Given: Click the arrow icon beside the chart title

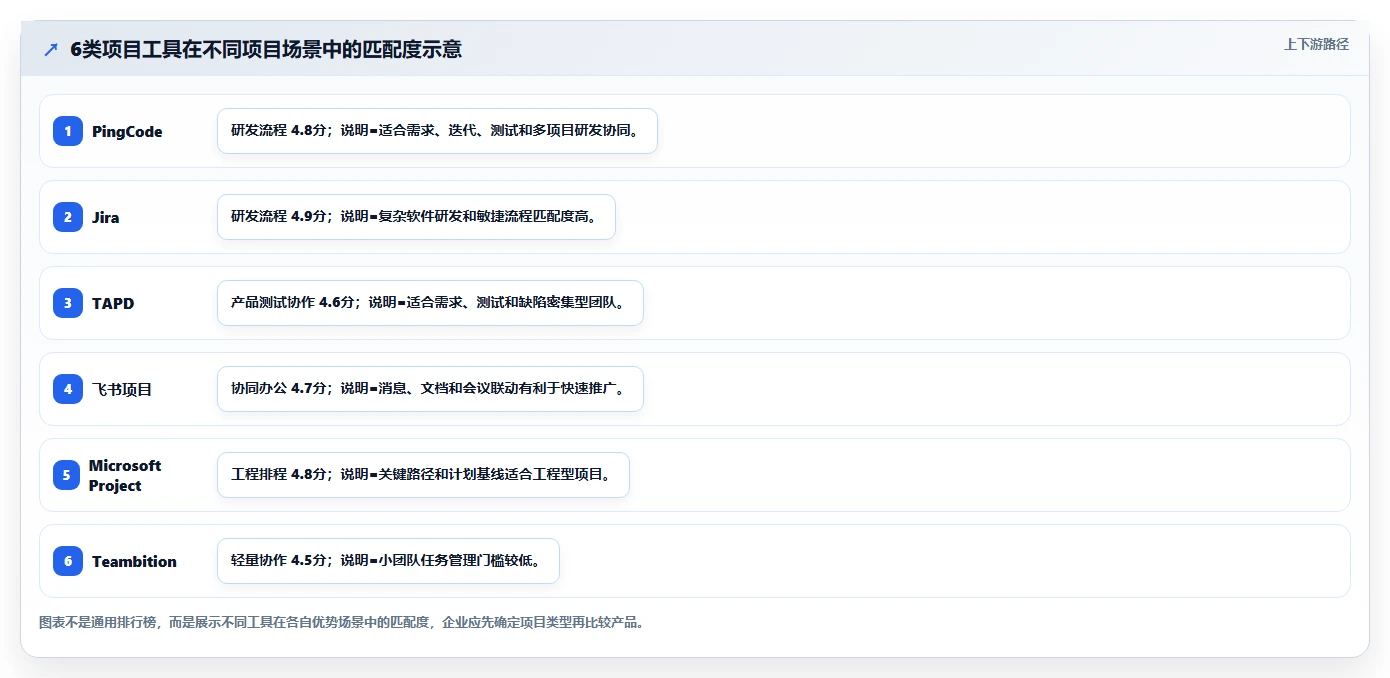Looking at the screenshot, I should pyautogui.click(x=51, y=50).
